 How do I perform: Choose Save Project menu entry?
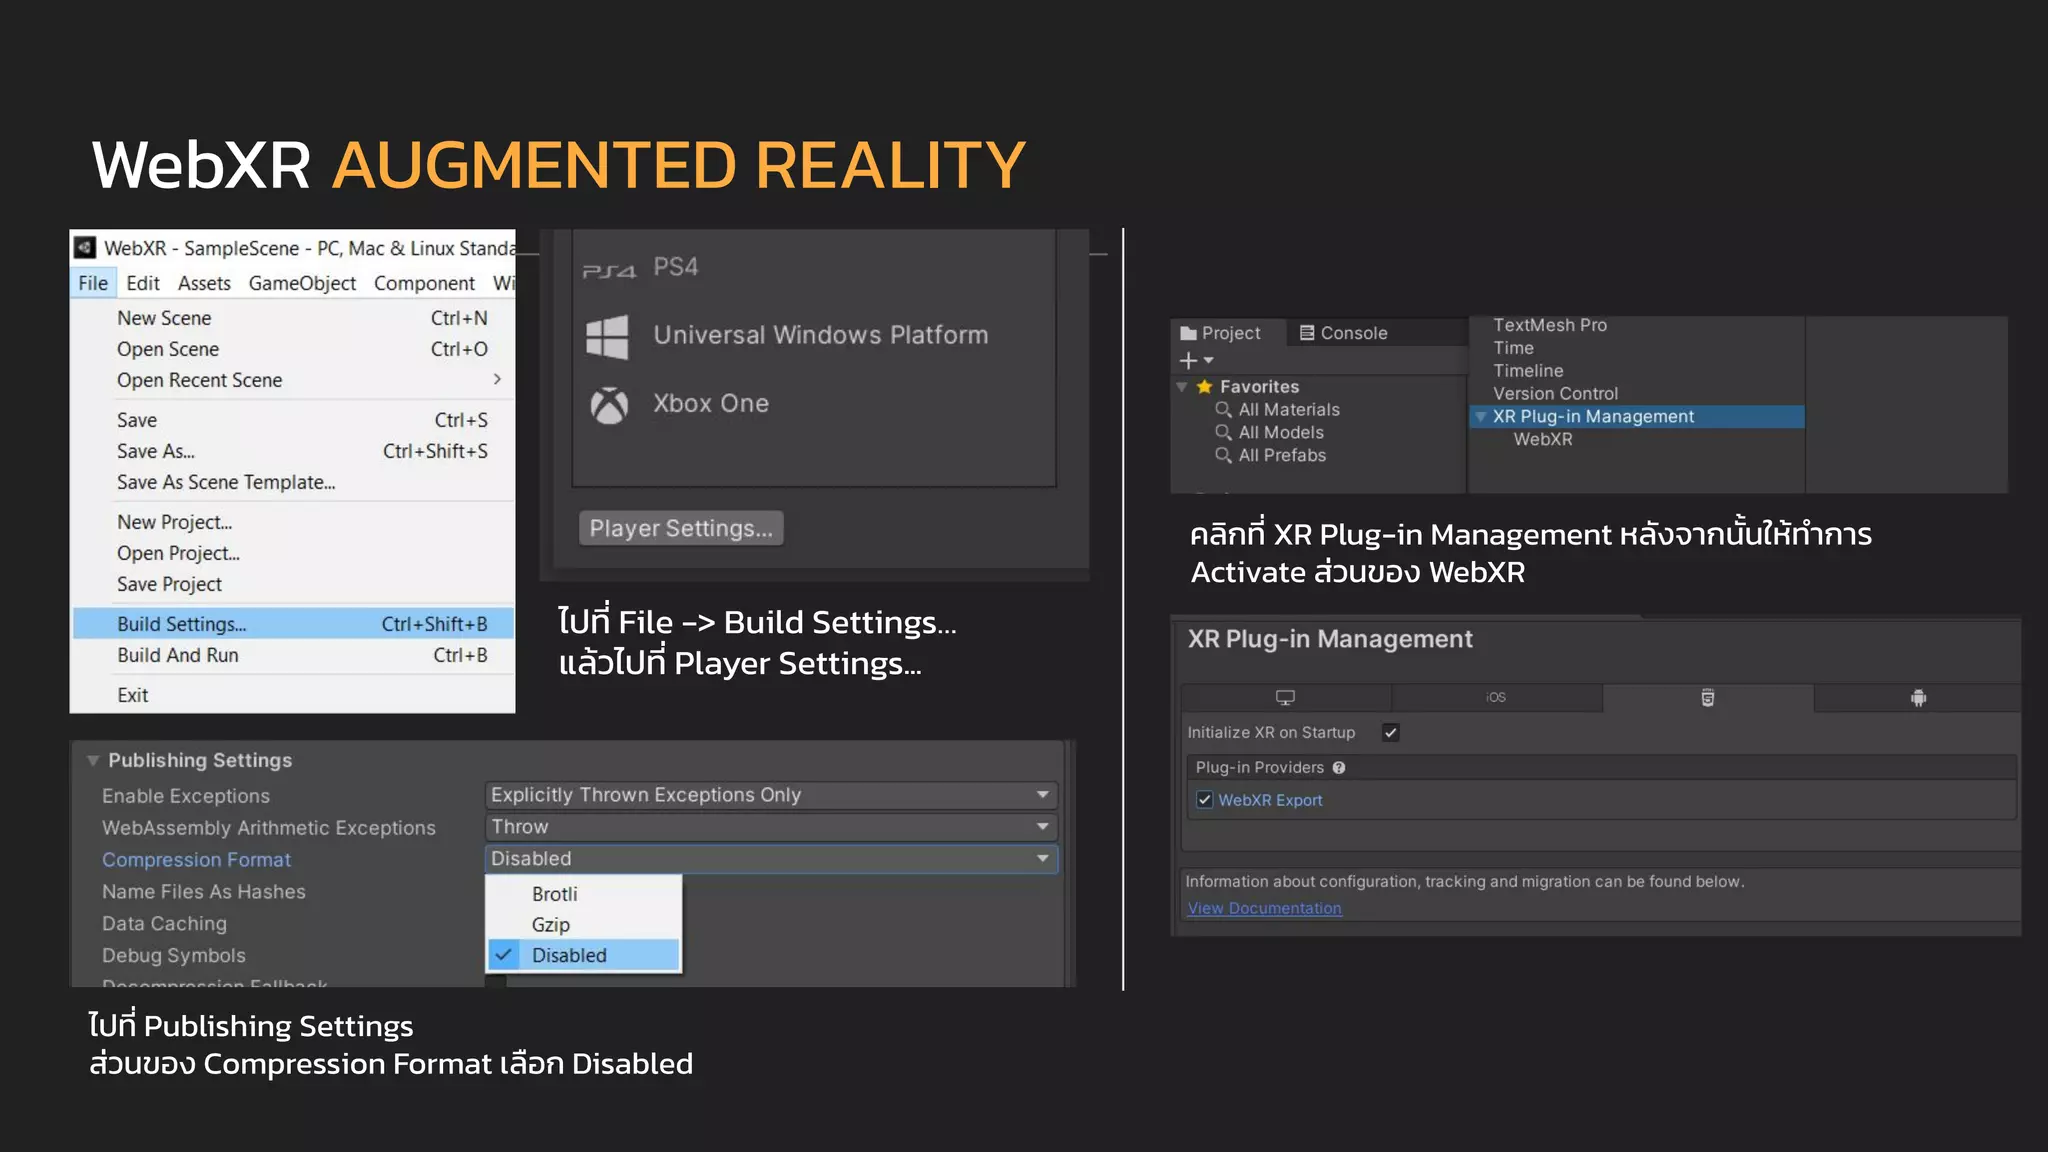[293, 584]
